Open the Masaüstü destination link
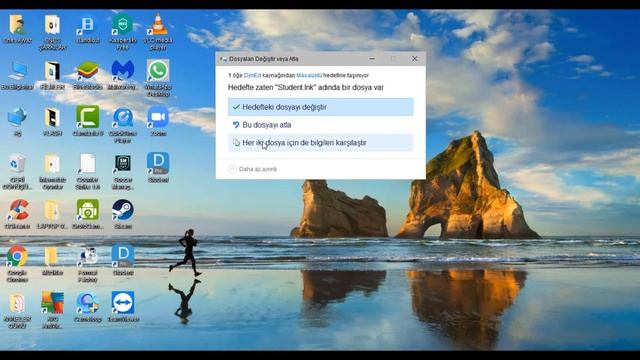640x360 pixels. pos(309,76)
